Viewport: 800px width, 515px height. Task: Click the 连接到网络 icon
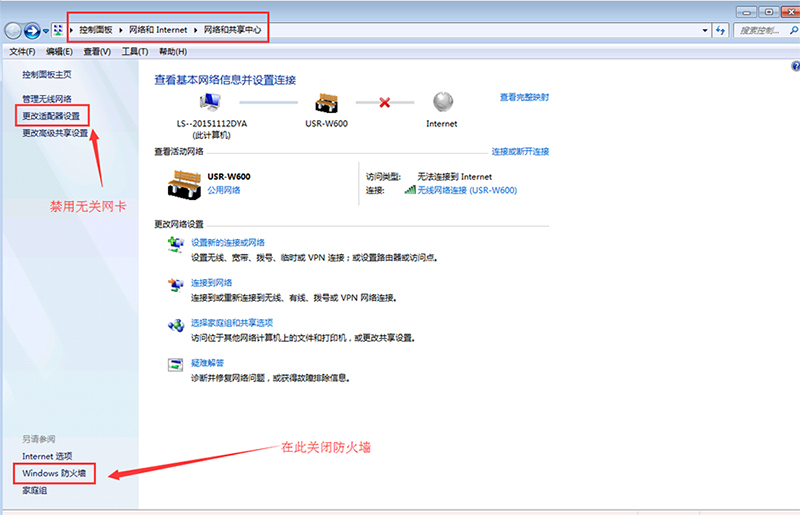click(x=176, y=285)
